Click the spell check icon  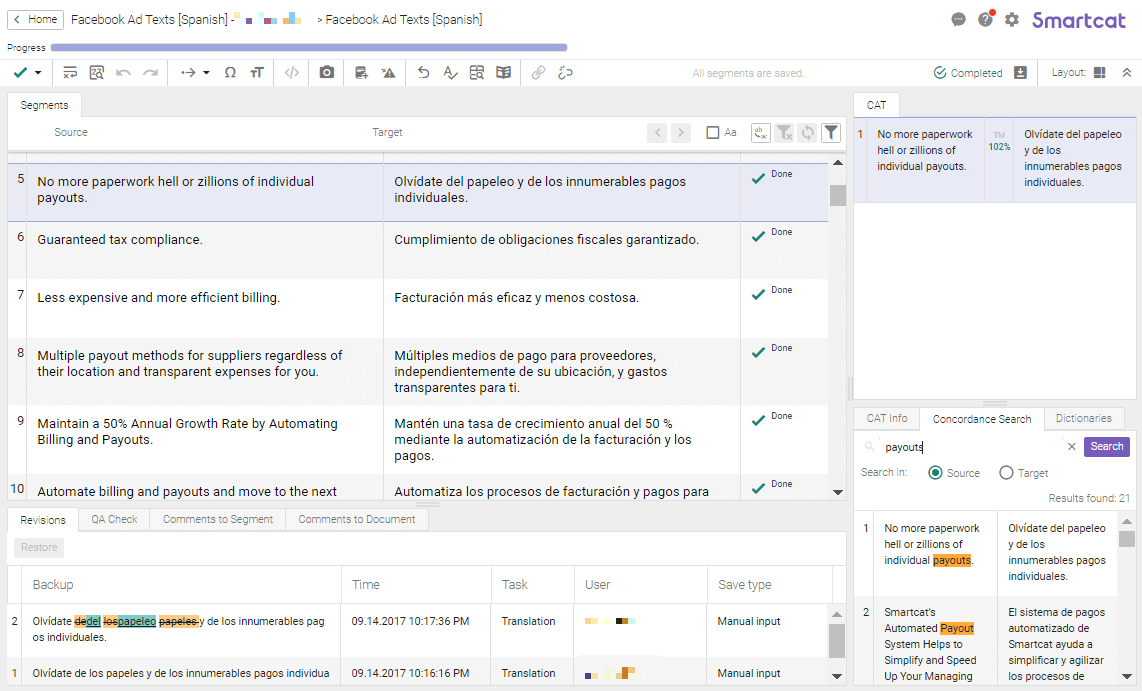450,72
